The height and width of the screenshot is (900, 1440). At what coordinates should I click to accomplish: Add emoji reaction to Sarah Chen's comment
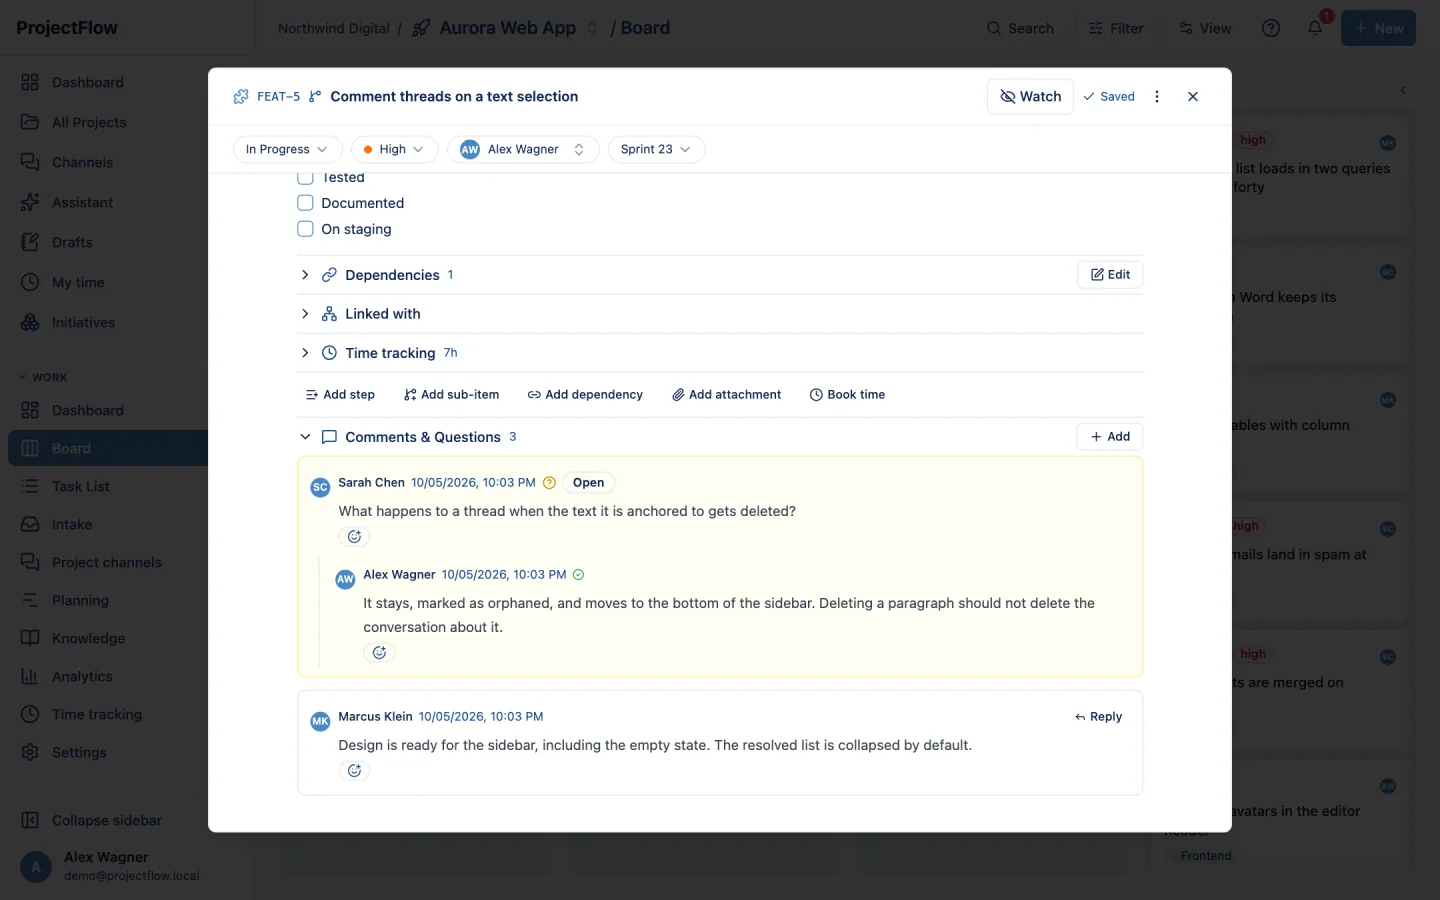[354, 537]
